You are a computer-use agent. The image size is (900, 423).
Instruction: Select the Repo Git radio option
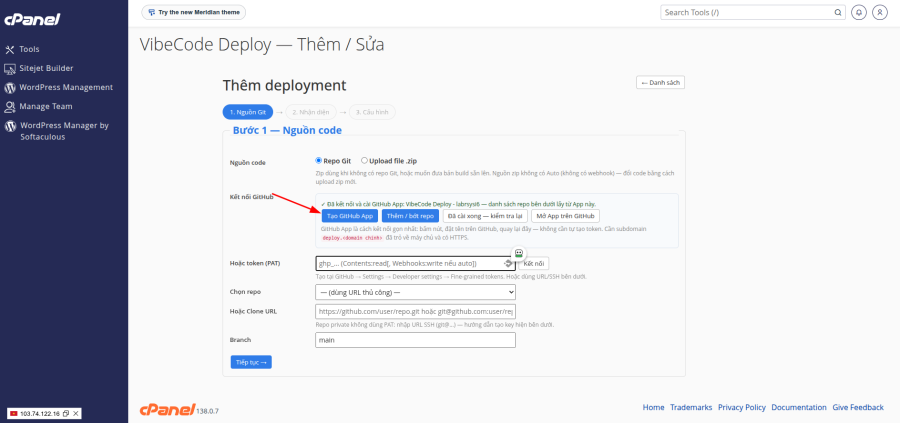point(319,161)
